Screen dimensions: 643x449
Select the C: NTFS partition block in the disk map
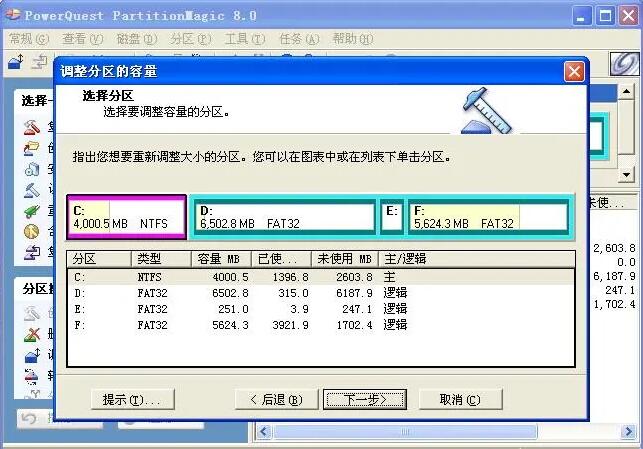pyautogui.click(x=126, y=217)
